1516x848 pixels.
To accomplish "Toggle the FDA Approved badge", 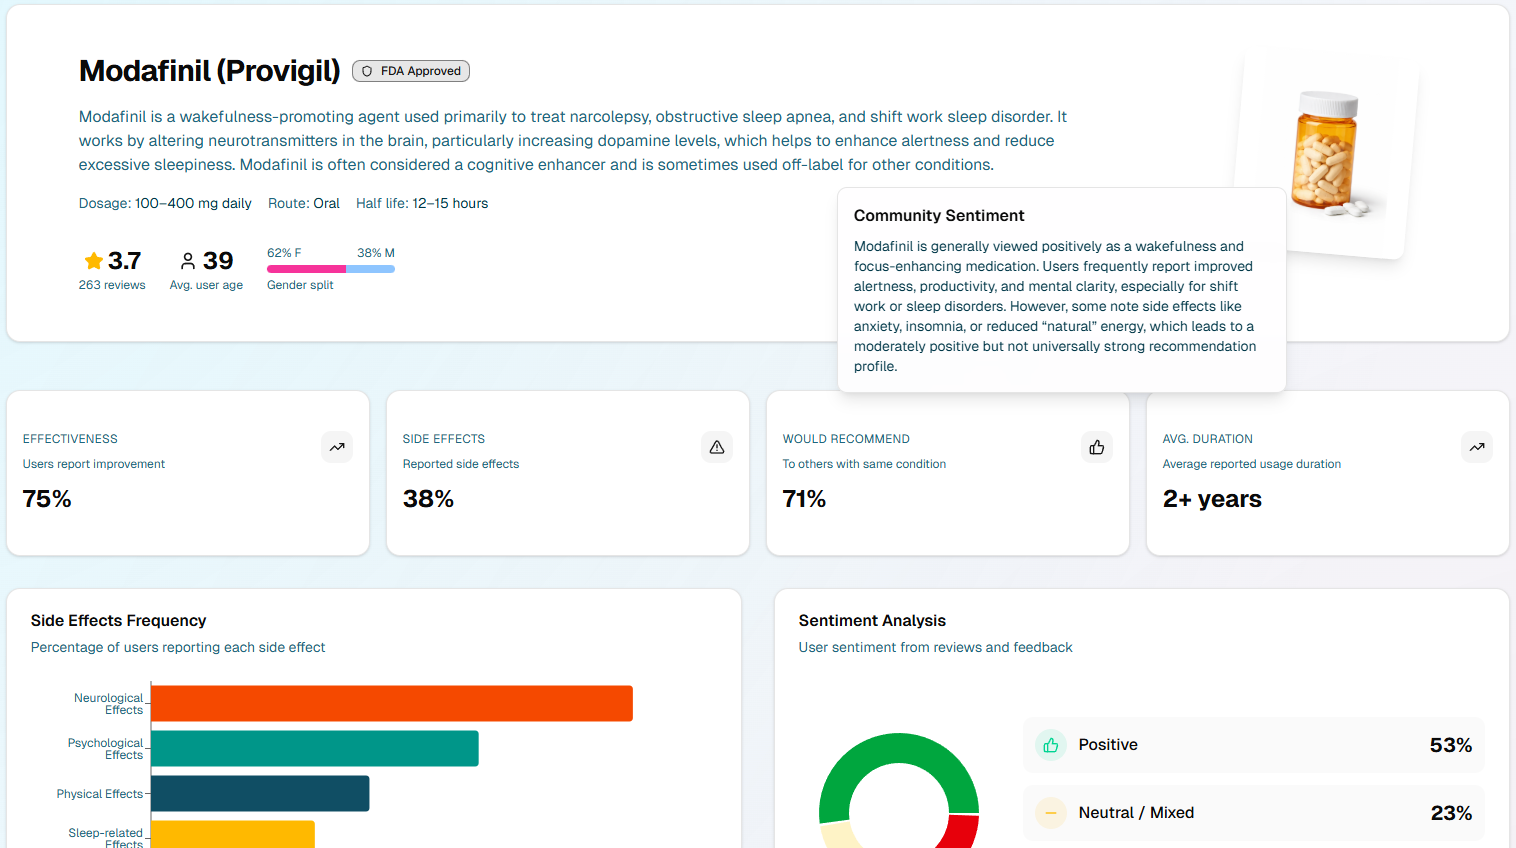I will [411, 70].
